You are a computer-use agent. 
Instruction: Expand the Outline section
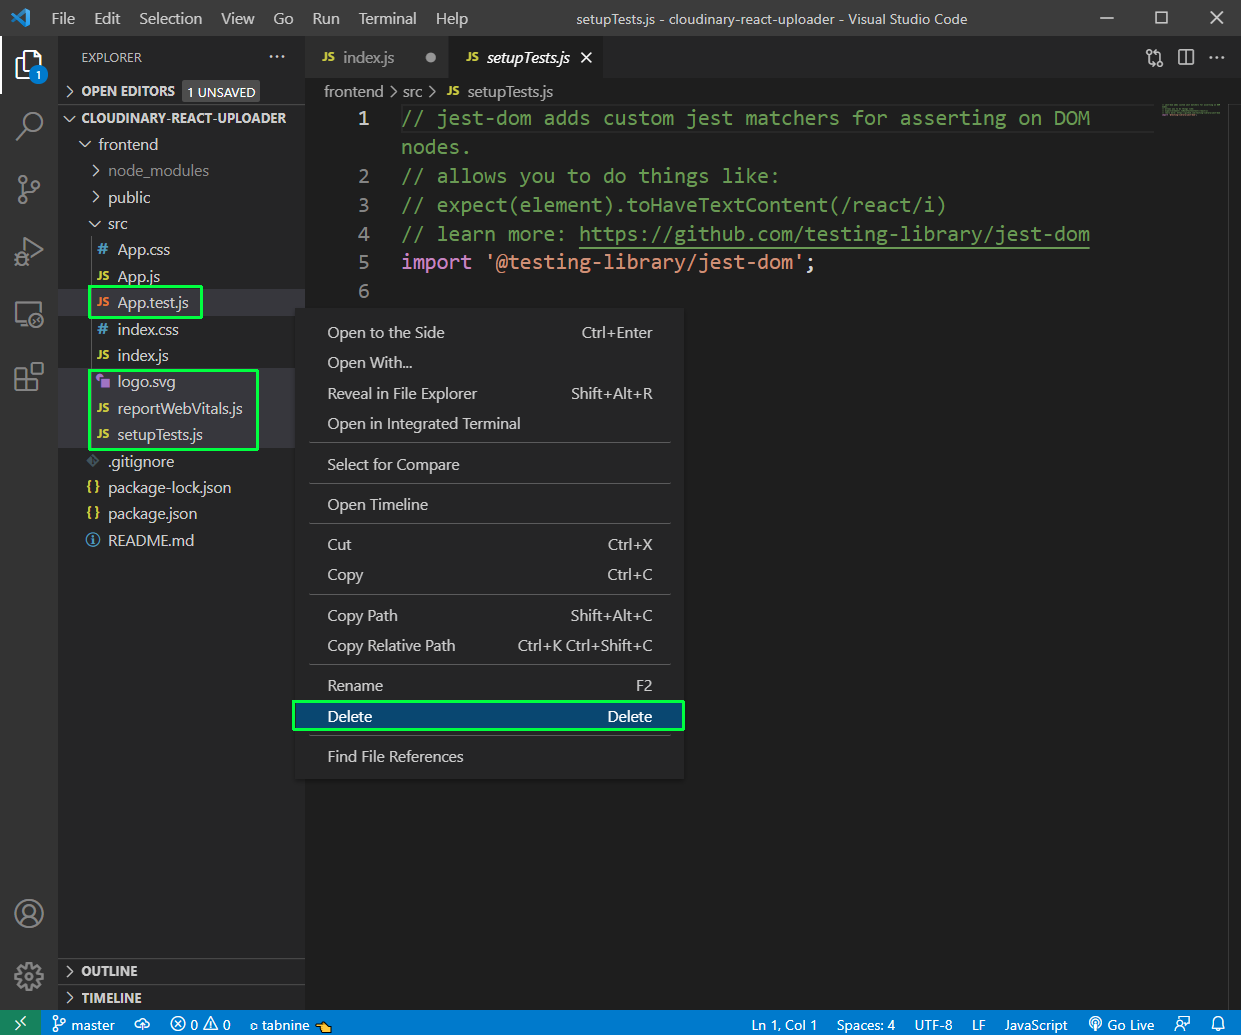(181, 971)
